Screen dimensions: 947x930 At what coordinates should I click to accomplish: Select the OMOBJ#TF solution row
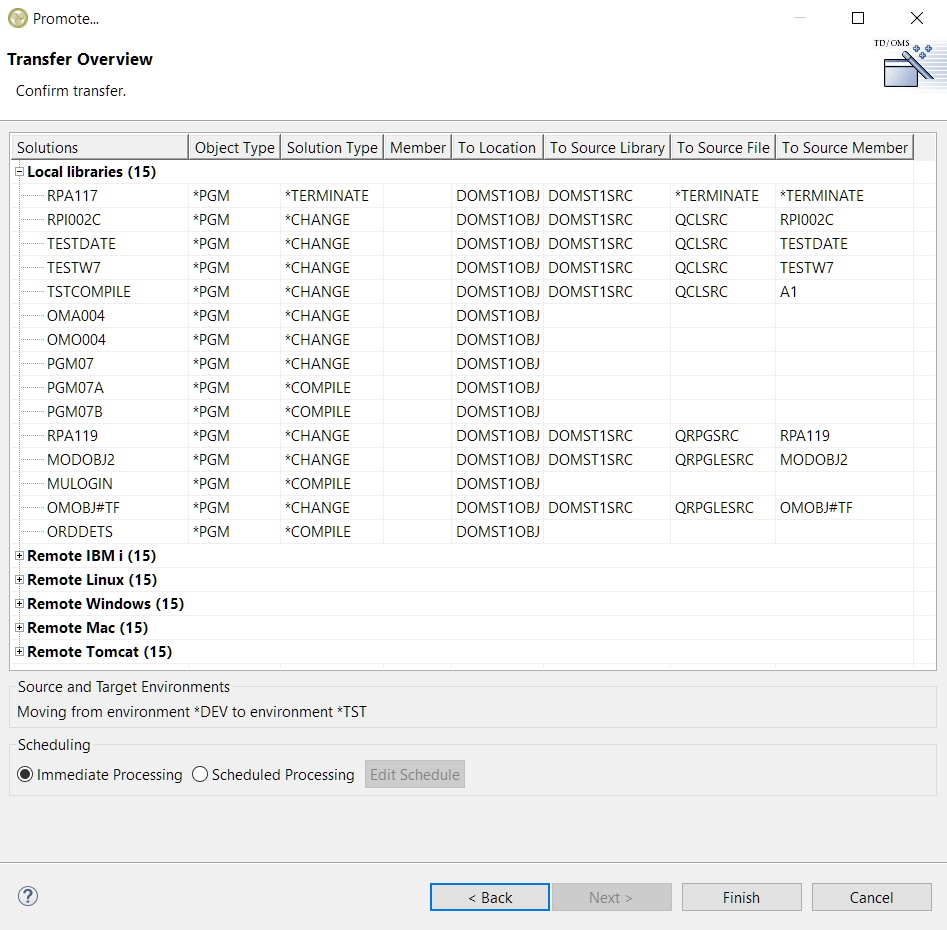(x=83, y=508)
